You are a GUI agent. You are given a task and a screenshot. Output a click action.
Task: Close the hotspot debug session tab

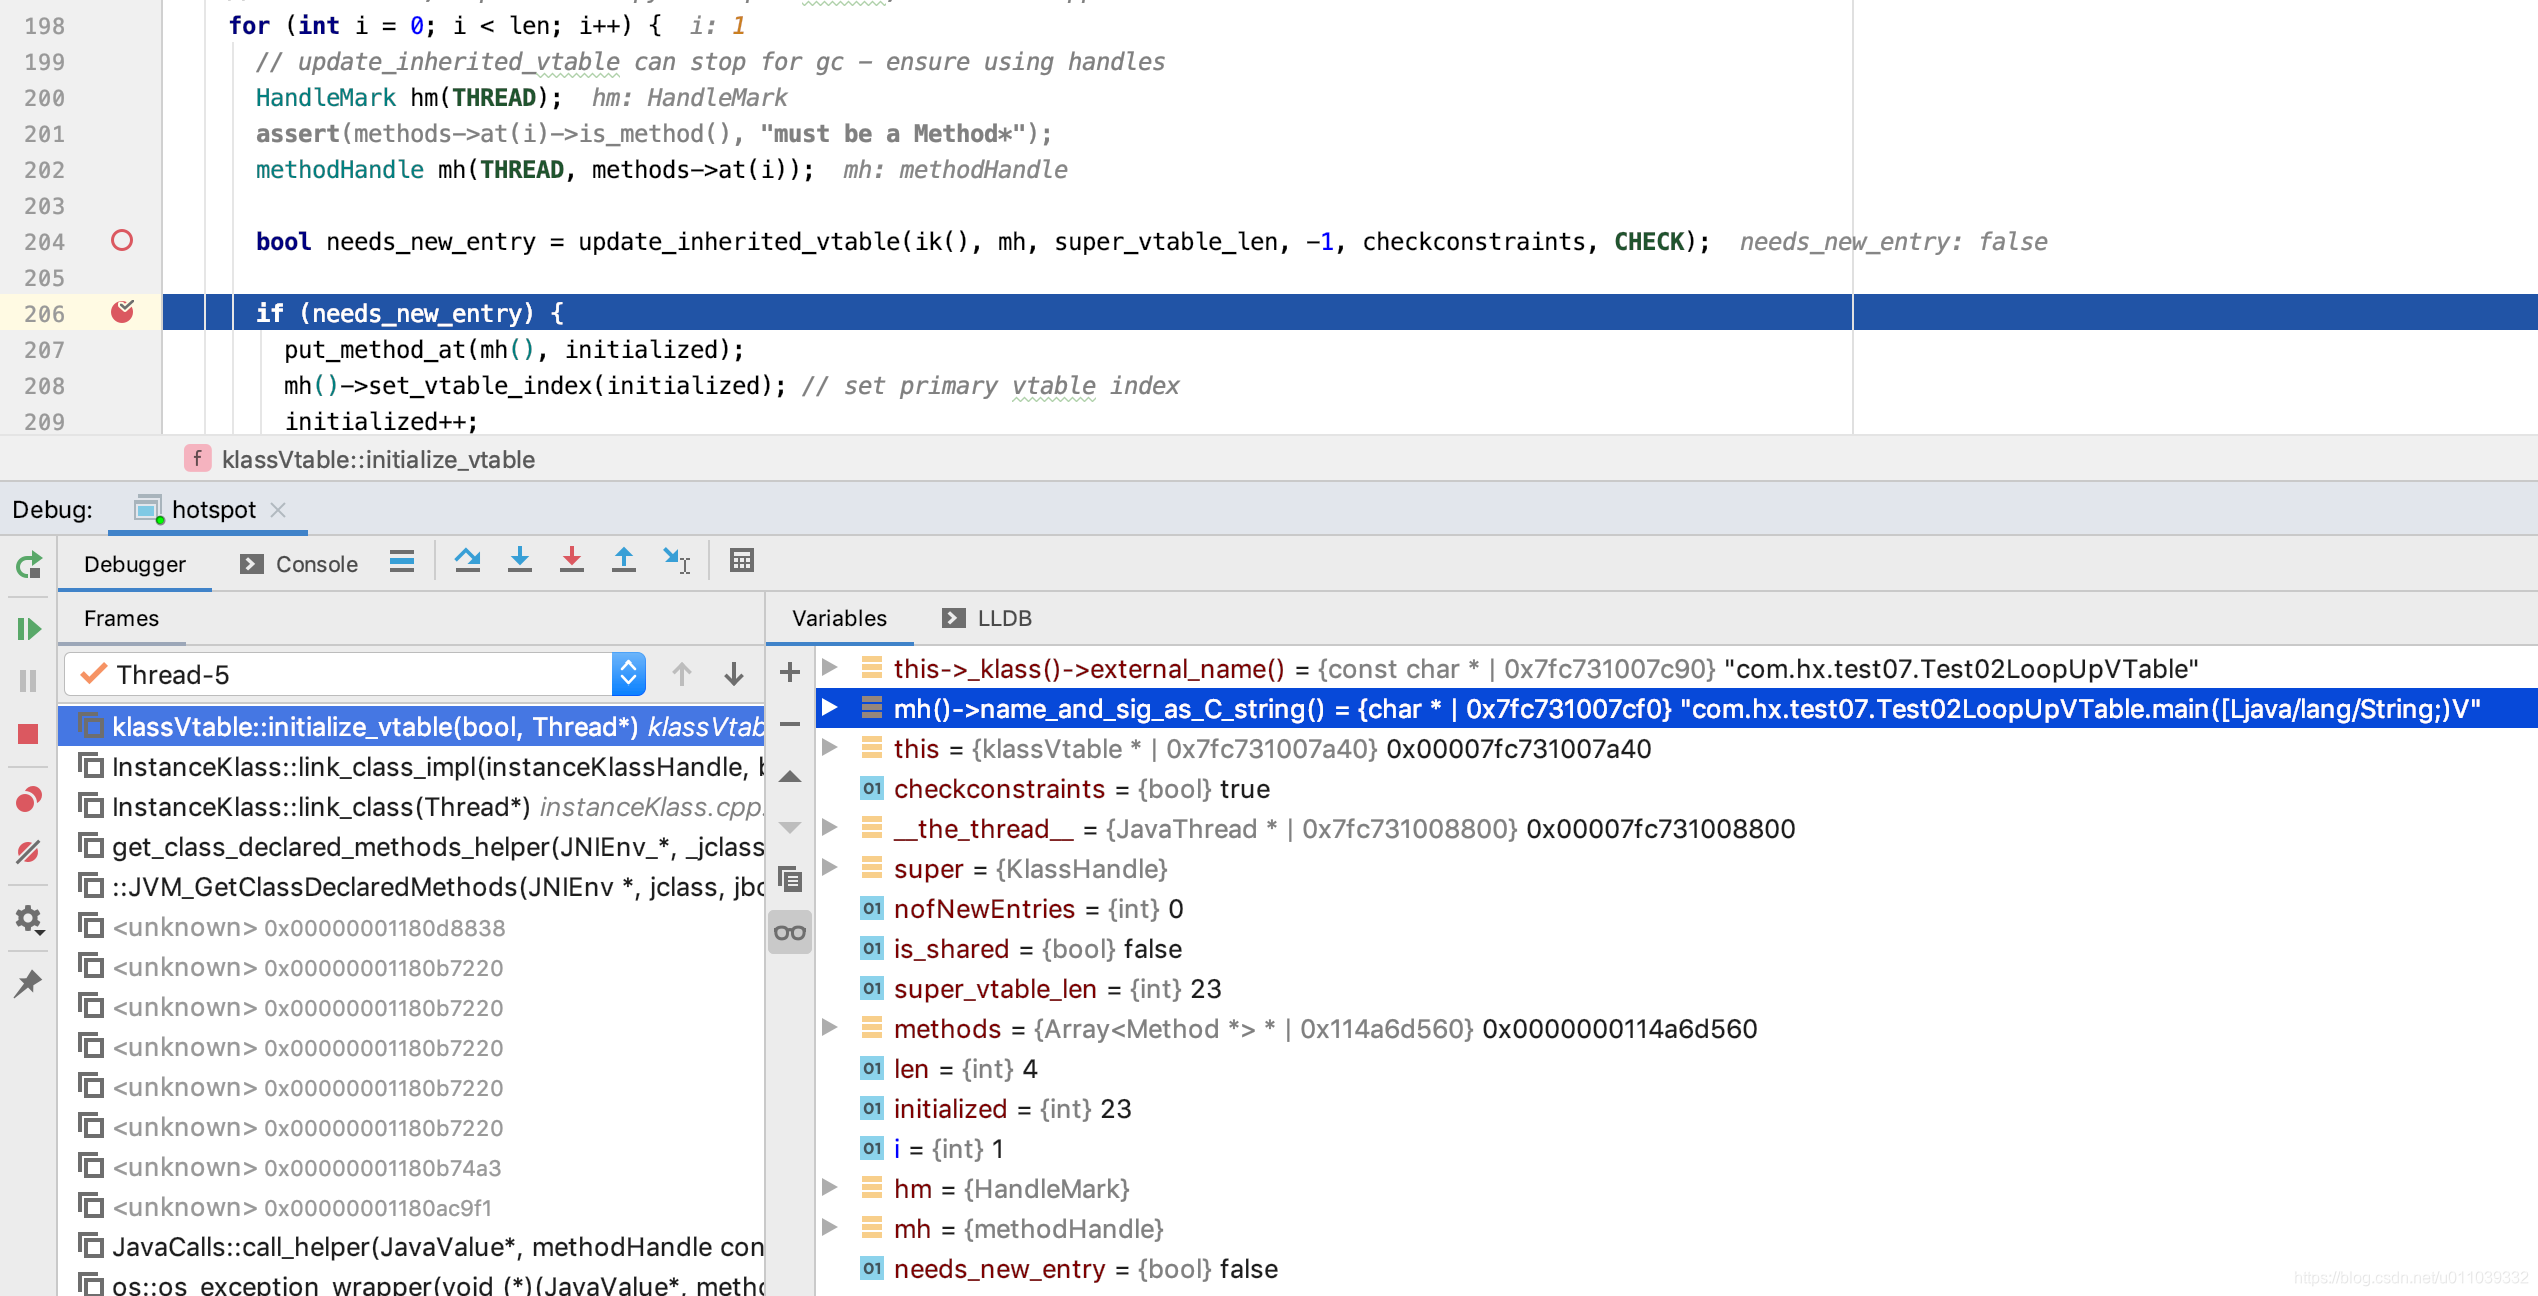tap(279, 510)
